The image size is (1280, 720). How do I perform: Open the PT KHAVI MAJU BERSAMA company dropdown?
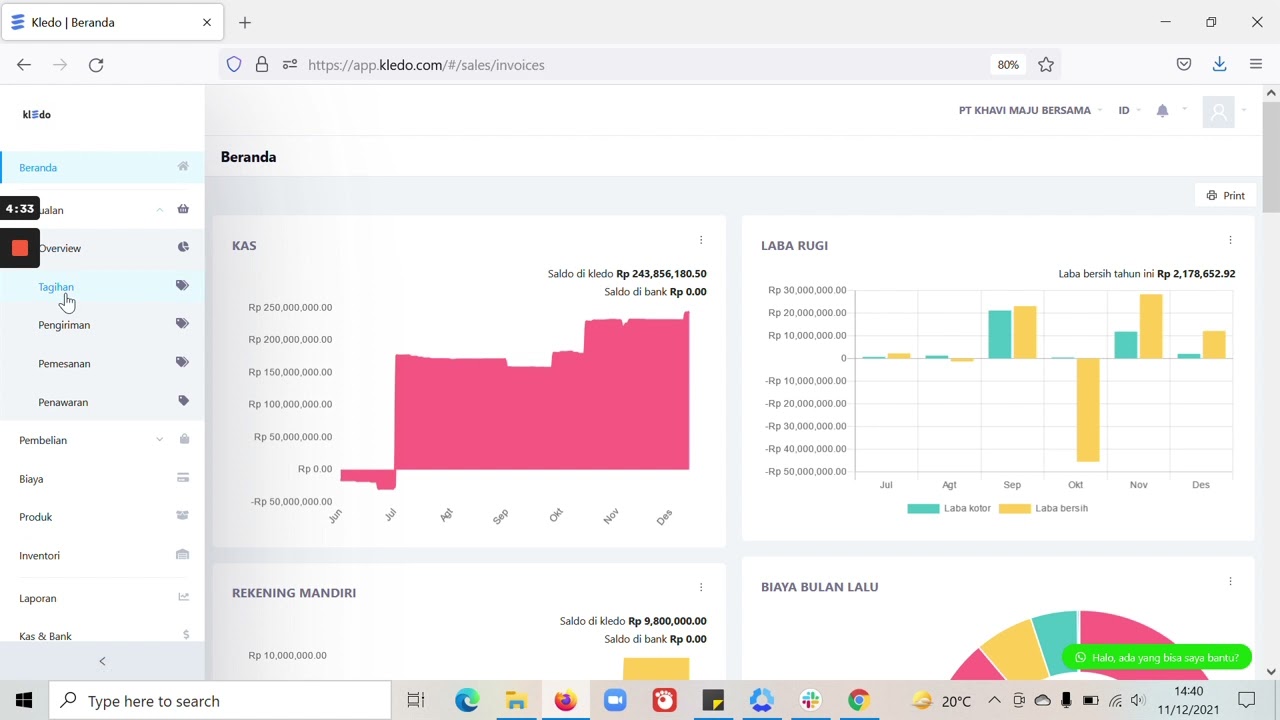pos(1030,111)
